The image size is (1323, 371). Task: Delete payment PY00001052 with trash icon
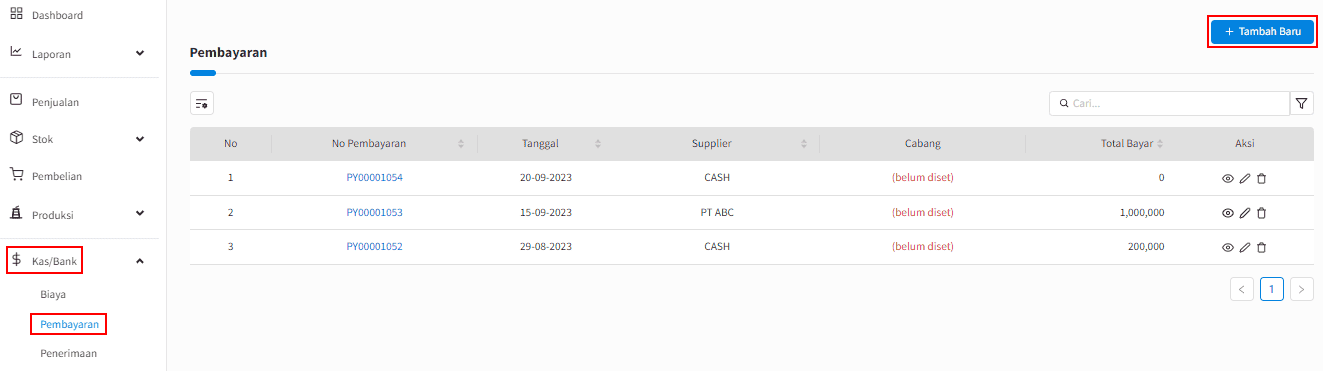(x=1261, y=247)
